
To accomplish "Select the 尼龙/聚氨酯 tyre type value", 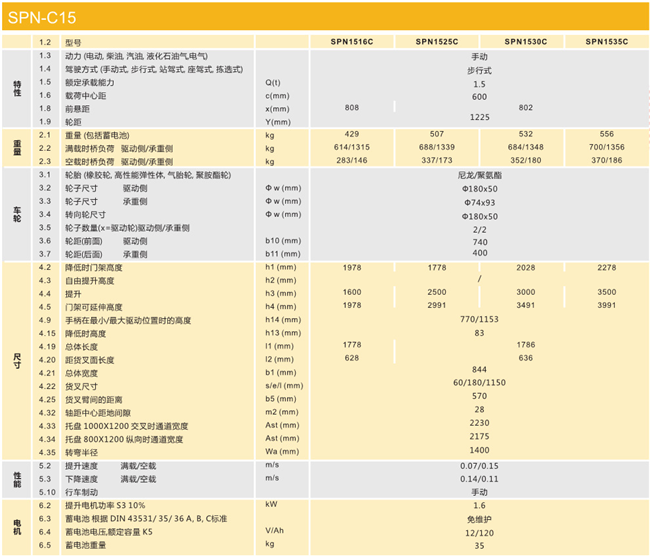I will tap(479, 174).
